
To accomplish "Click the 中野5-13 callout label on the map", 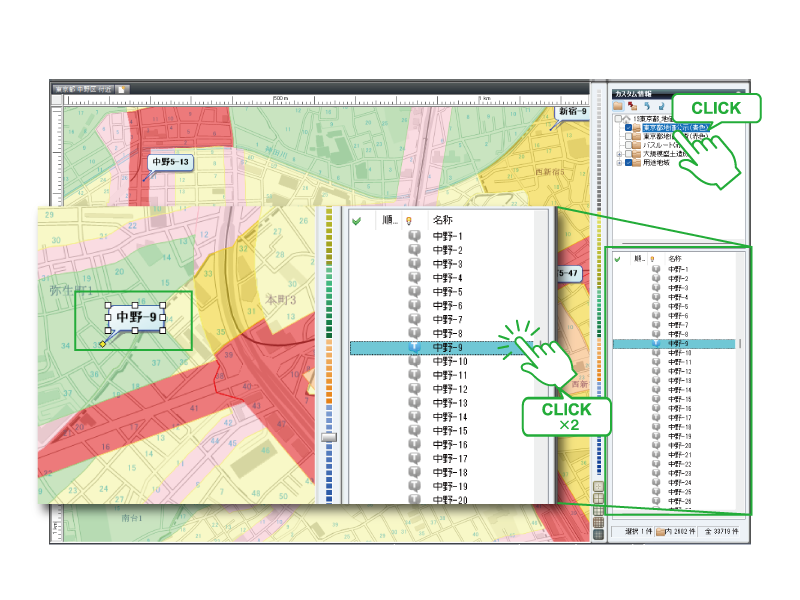I will pyautogui.click(x=170, y=162).
